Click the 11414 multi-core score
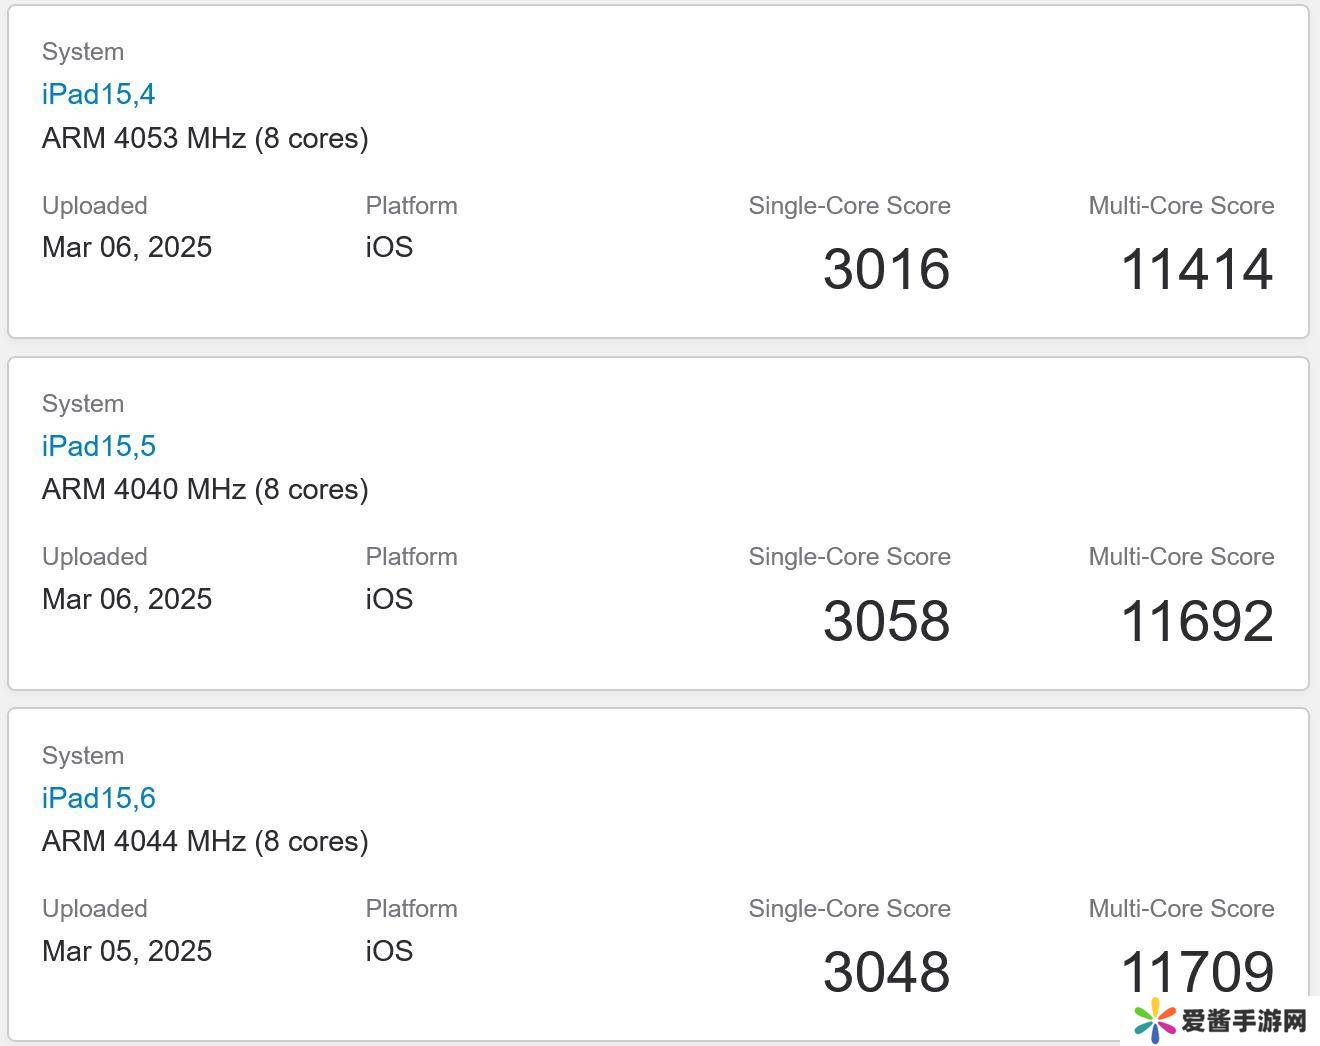The image size is (1320, 1046). pos(1196,269)
